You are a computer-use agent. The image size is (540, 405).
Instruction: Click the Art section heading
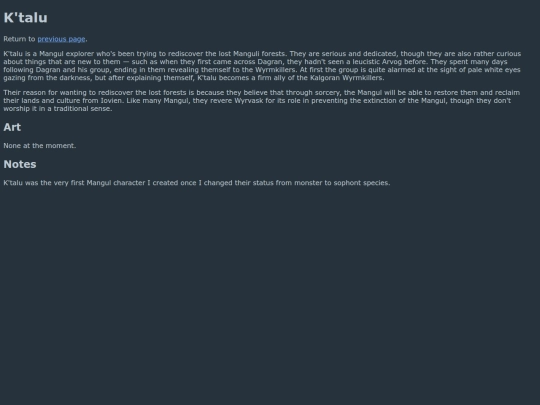coord(12,127)
